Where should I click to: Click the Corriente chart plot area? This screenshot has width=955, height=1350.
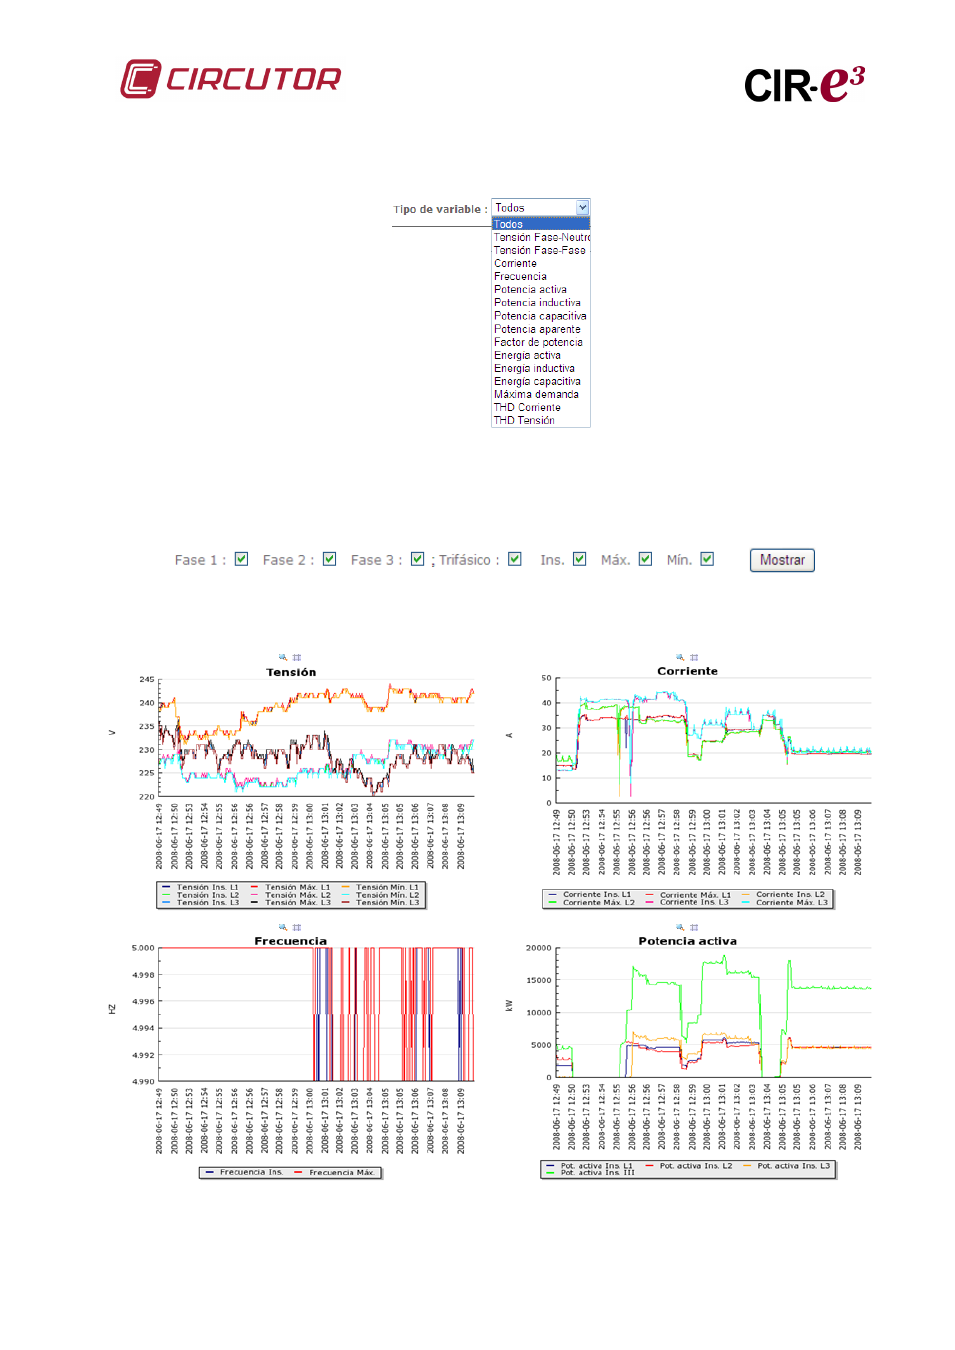click(x=714, y=740)
